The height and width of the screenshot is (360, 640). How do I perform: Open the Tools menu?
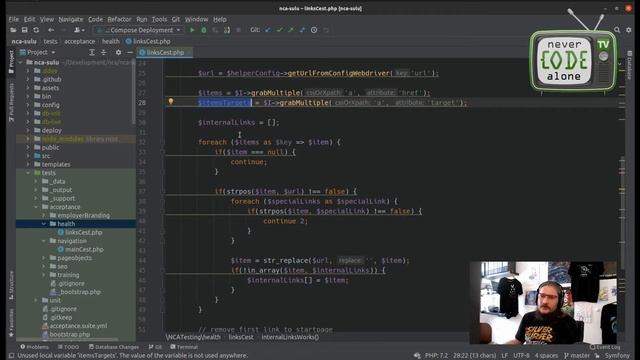click(159, 19)
